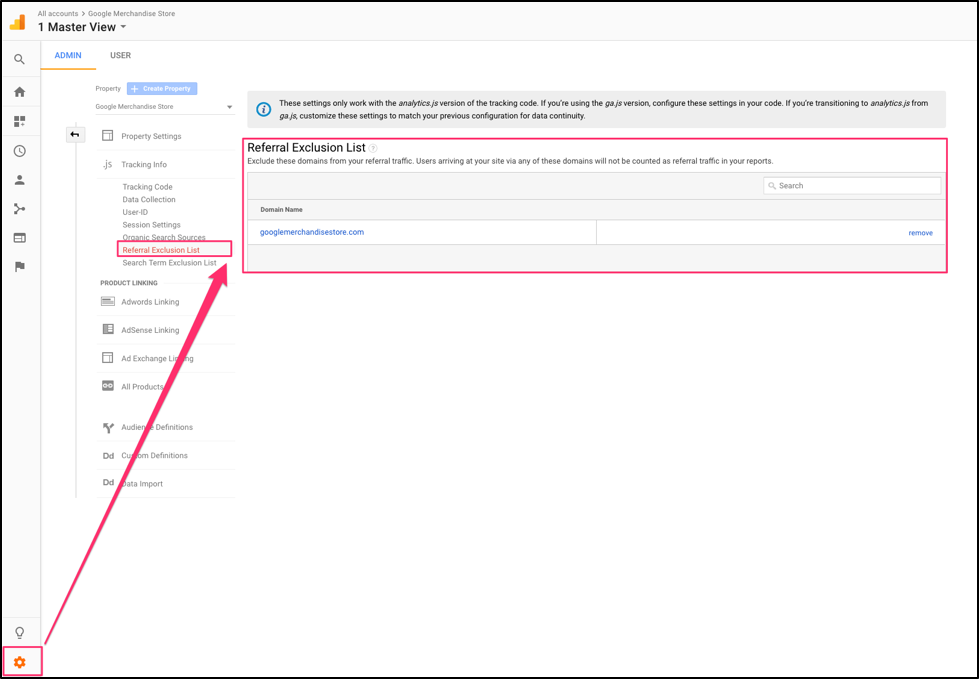Click All accounts breadcrumb
Screen dimensions: 979x679
[57, 13]
